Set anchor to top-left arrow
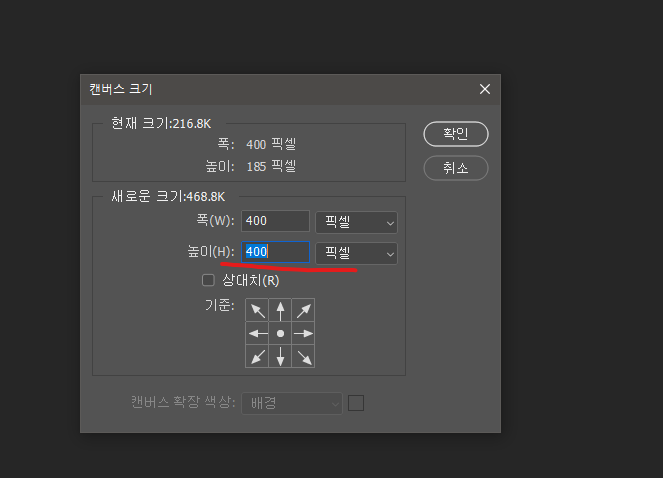The image size is (663, 478). click(257, 310)
